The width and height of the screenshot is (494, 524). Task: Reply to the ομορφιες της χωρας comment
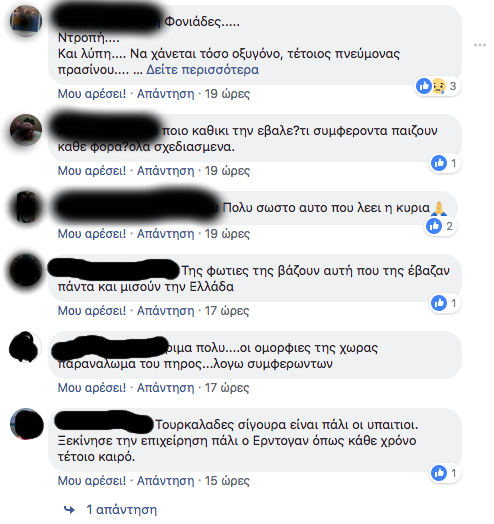(x=165, y=388)
